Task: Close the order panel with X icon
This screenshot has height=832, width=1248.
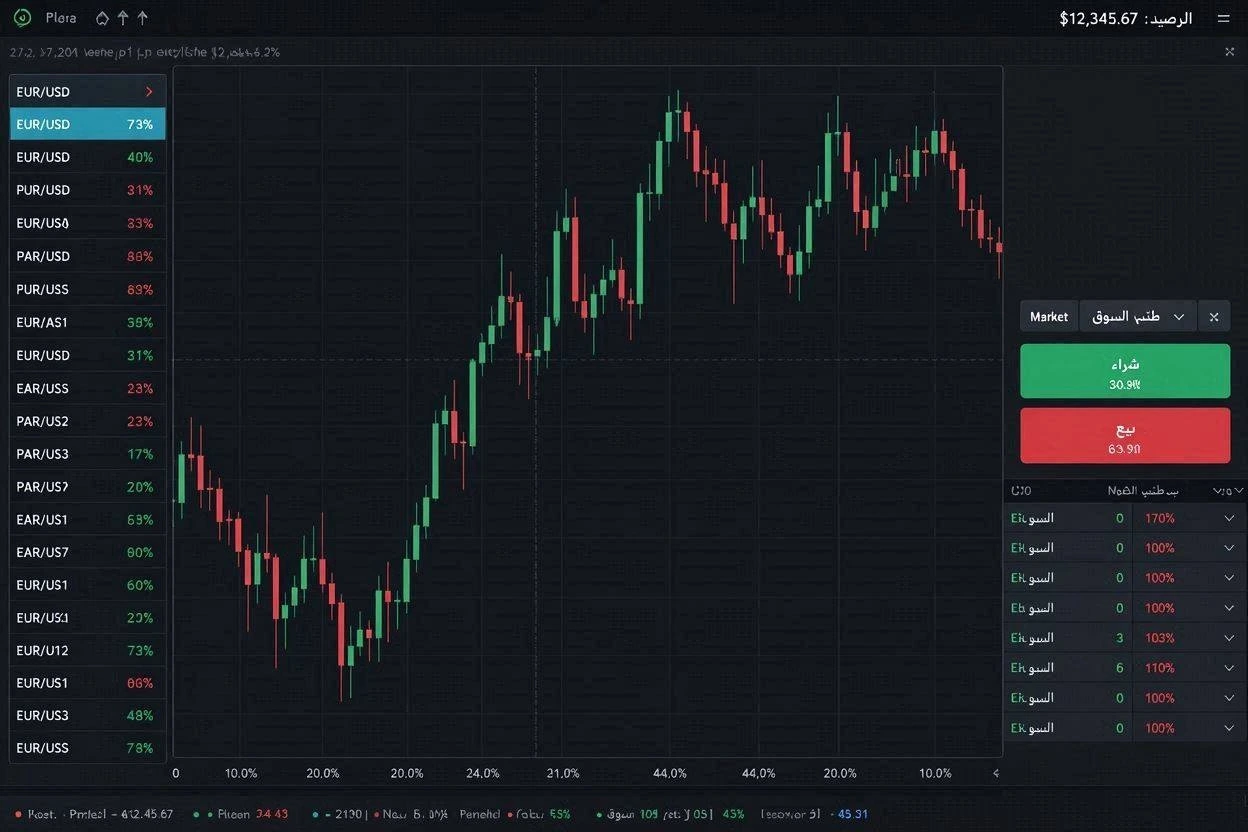Action: [x=1214, y=317]
